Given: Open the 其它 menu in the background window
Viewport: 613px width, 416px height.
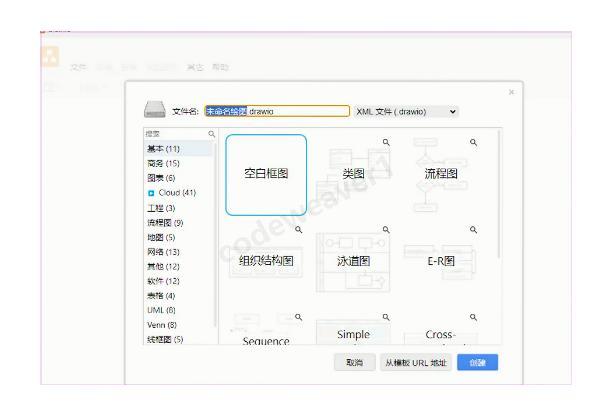Looking at the screenshot, I should [195, 67].
